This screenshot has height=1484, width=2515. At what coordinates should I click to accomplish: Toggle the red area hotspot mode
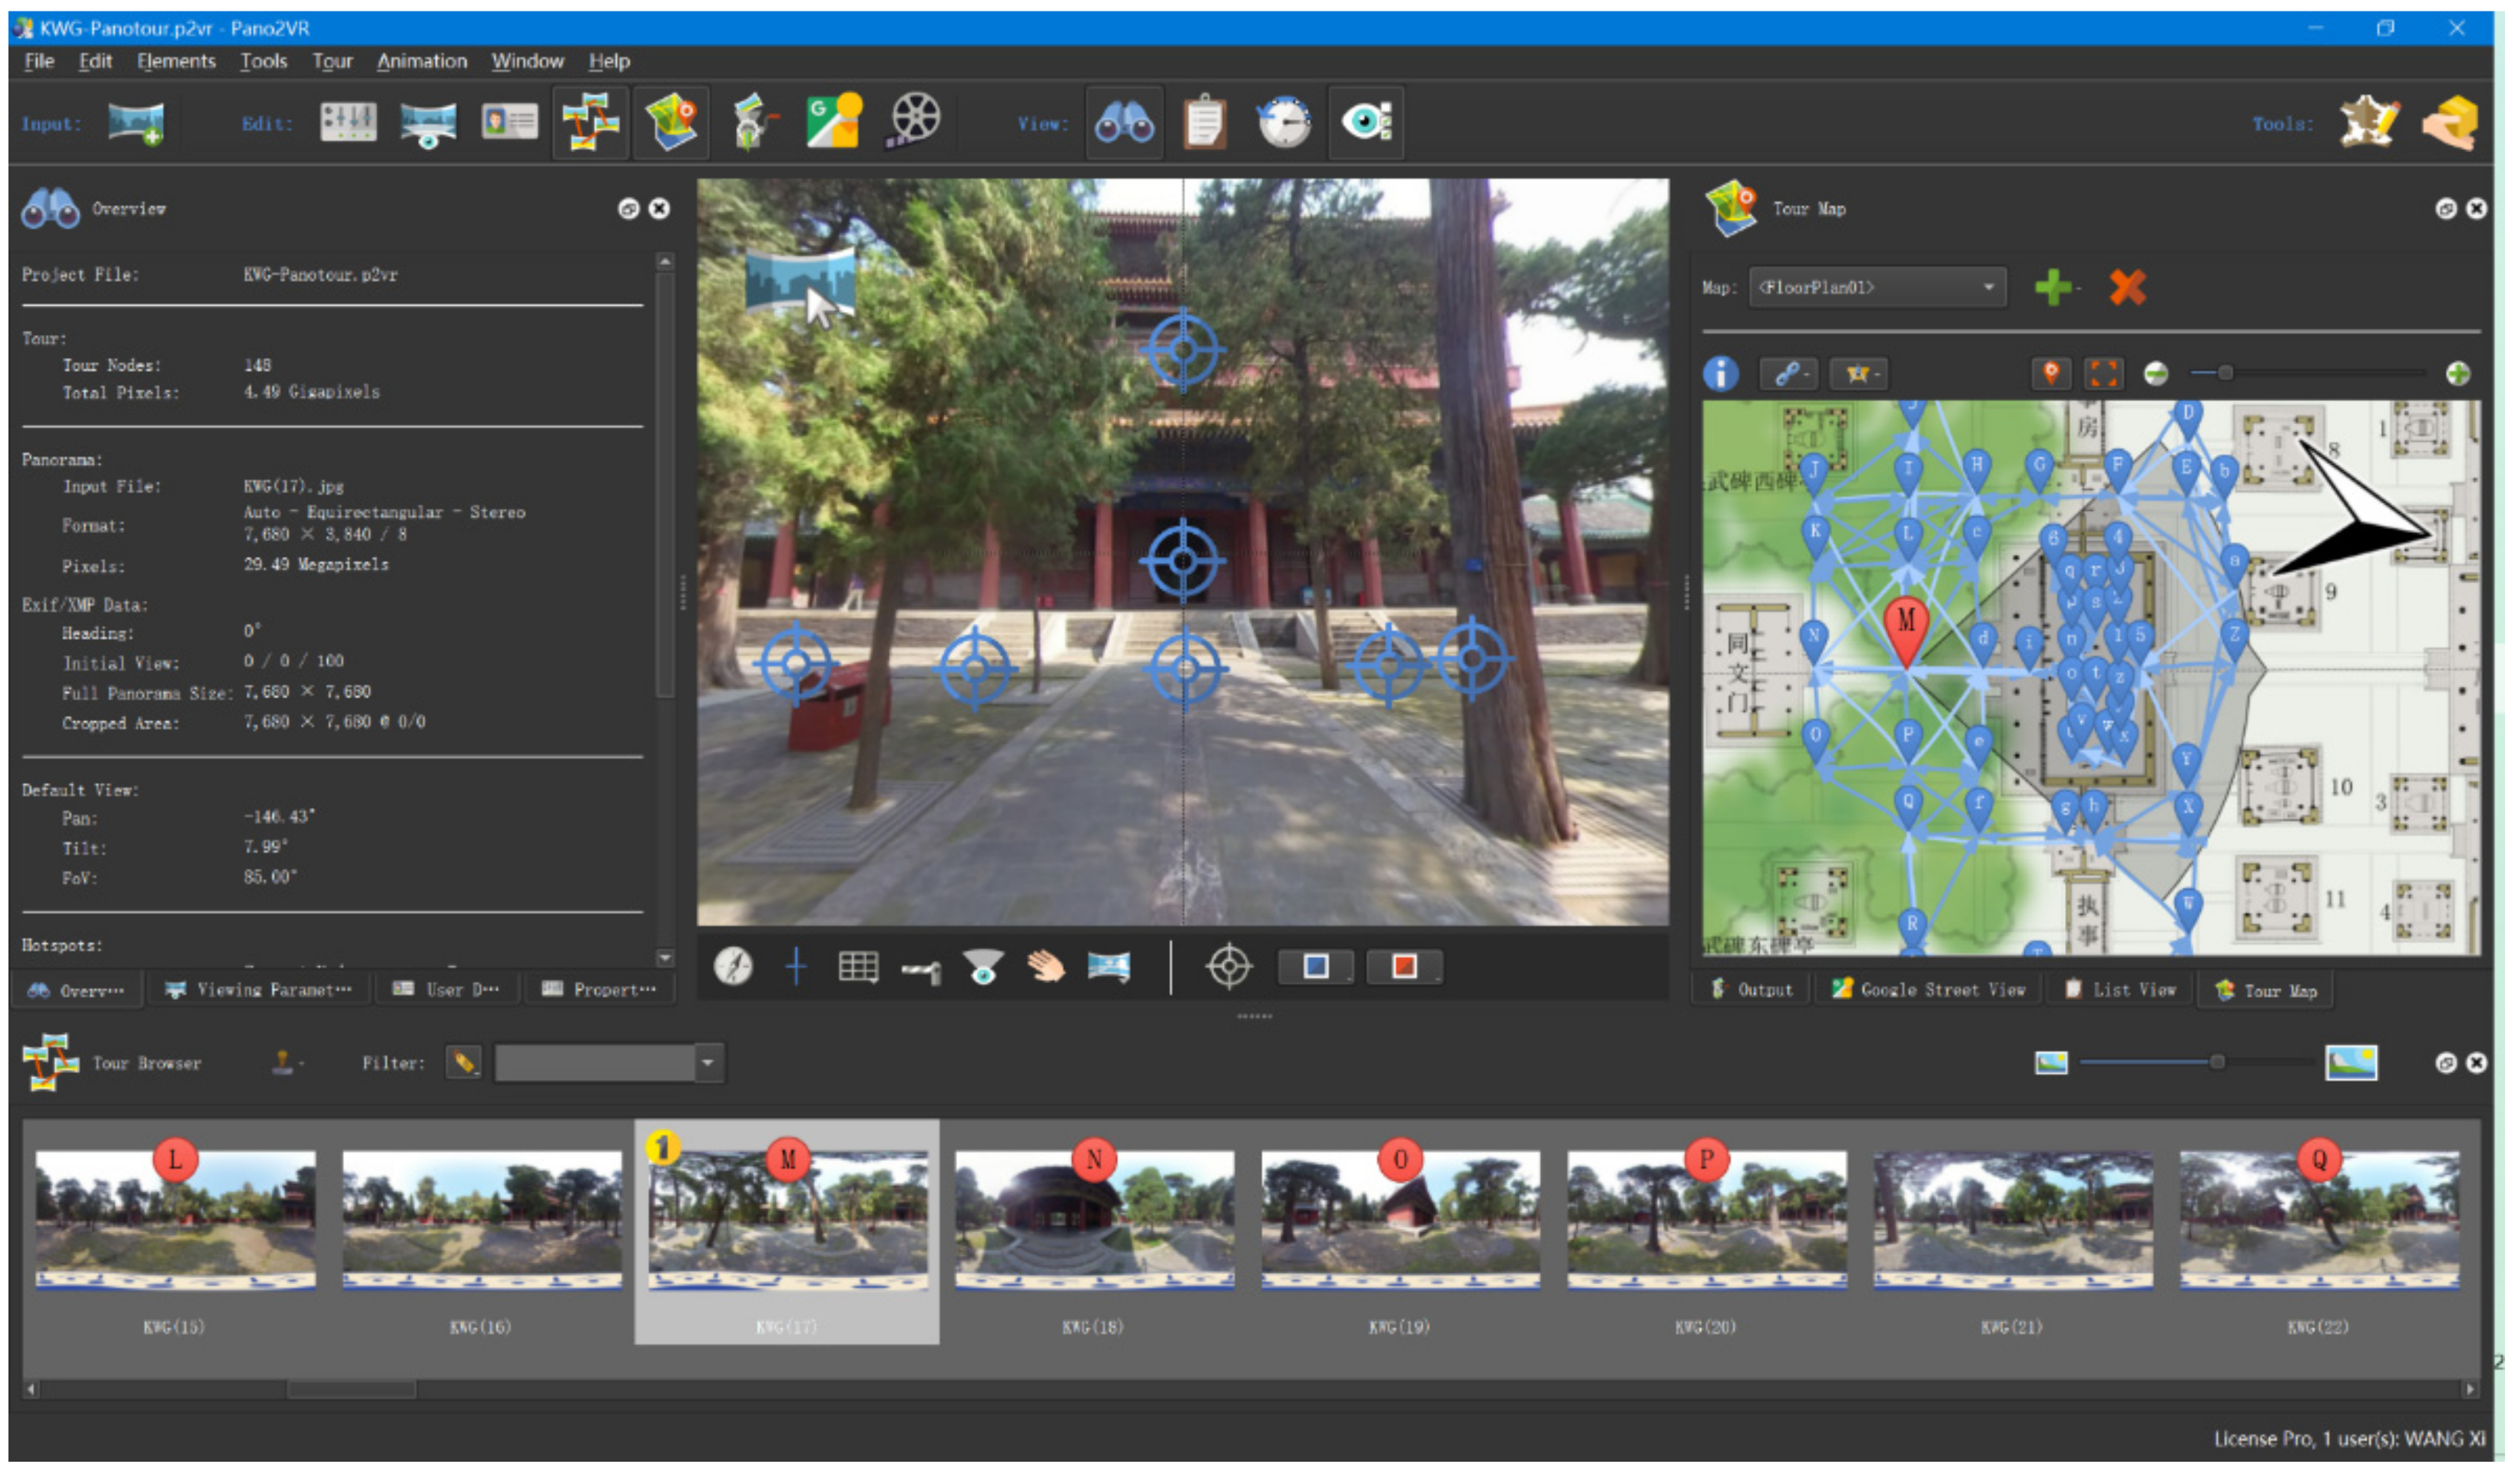[x=1404, y=967]
